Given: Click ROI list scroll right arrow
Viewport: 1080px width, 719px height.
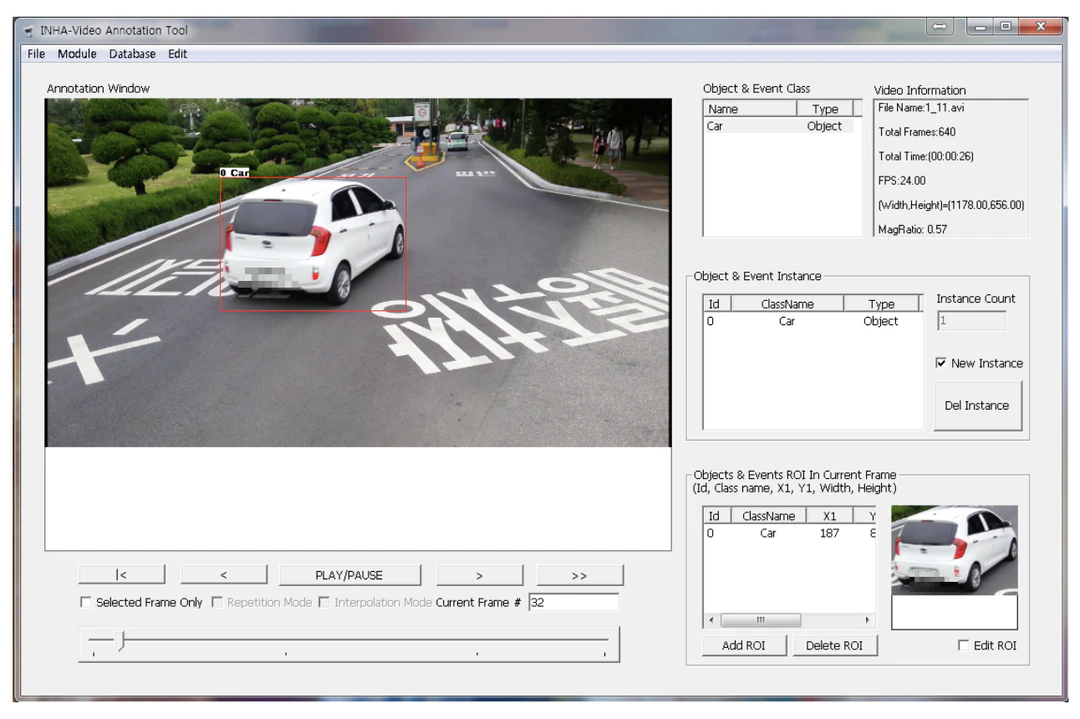Looking at the screenshot, I should pyautogui.click(x=867, y=620).
